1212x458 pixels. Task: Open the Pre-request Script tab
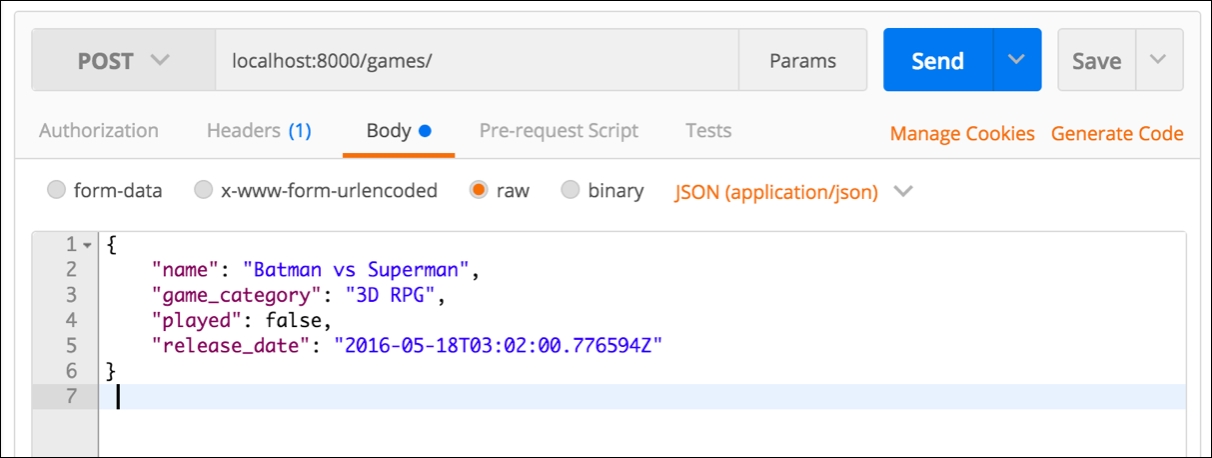558,131
